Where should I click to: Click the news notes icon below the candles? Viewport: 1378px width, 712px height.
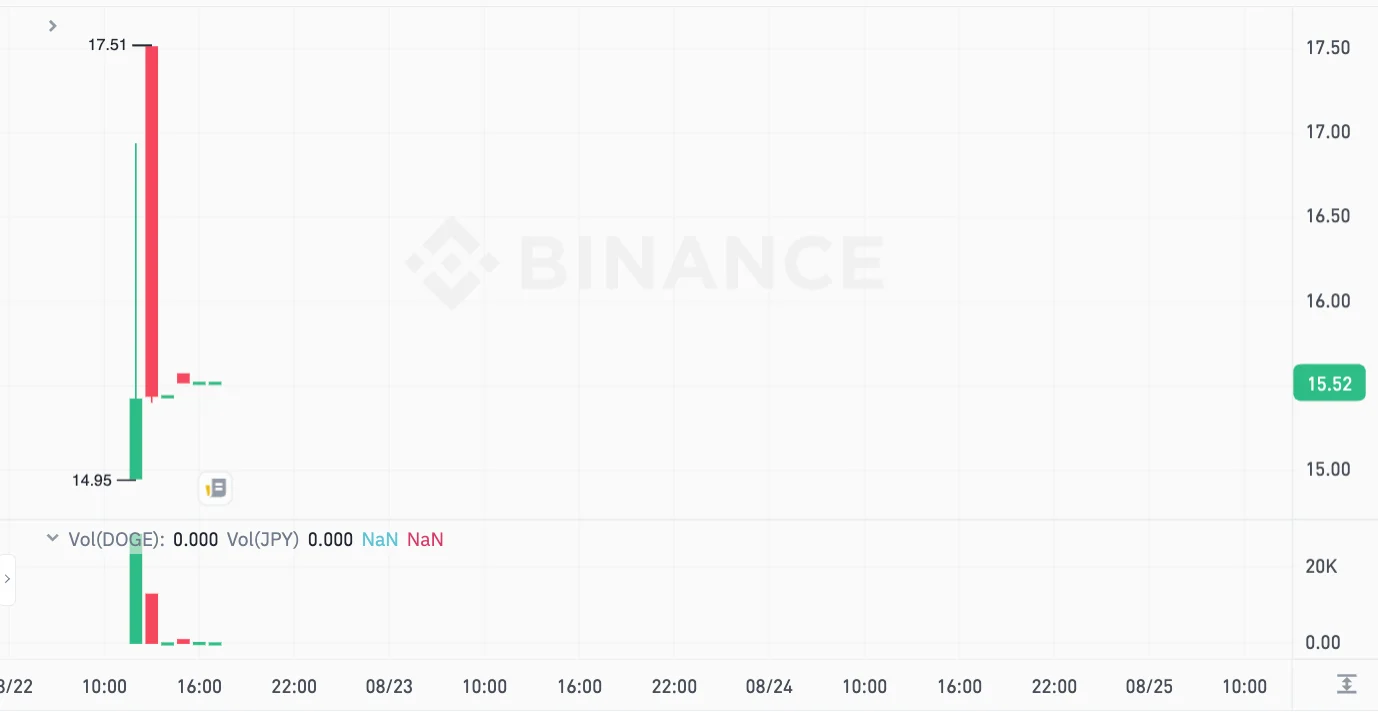215,488
